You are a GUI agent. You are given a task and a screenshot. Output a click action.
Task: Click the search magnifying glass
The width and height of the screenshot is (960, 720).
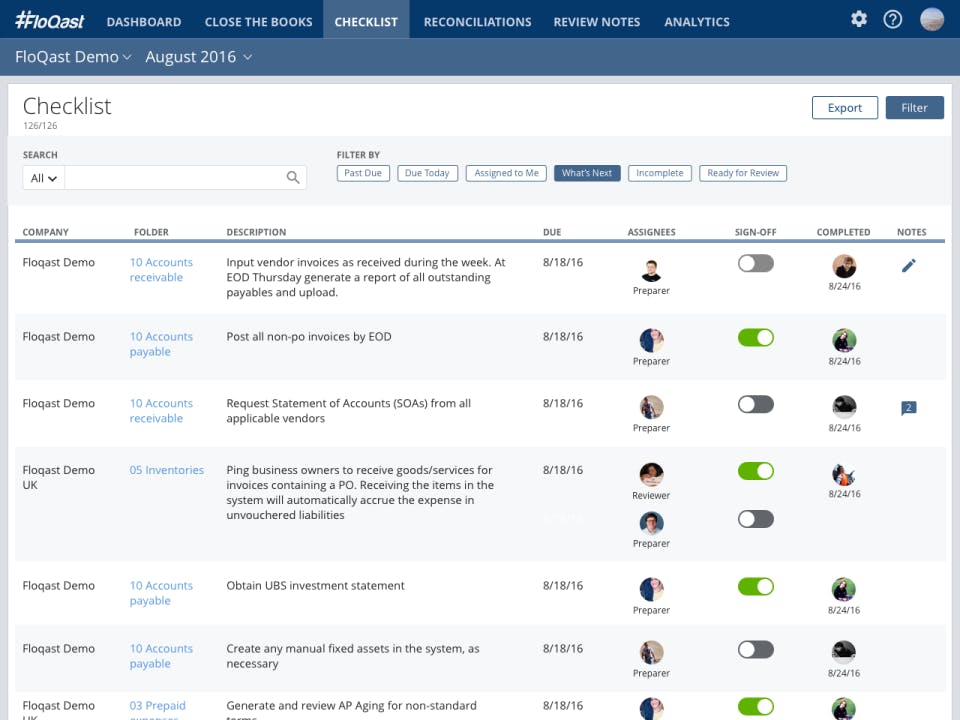tap(293, 176)
